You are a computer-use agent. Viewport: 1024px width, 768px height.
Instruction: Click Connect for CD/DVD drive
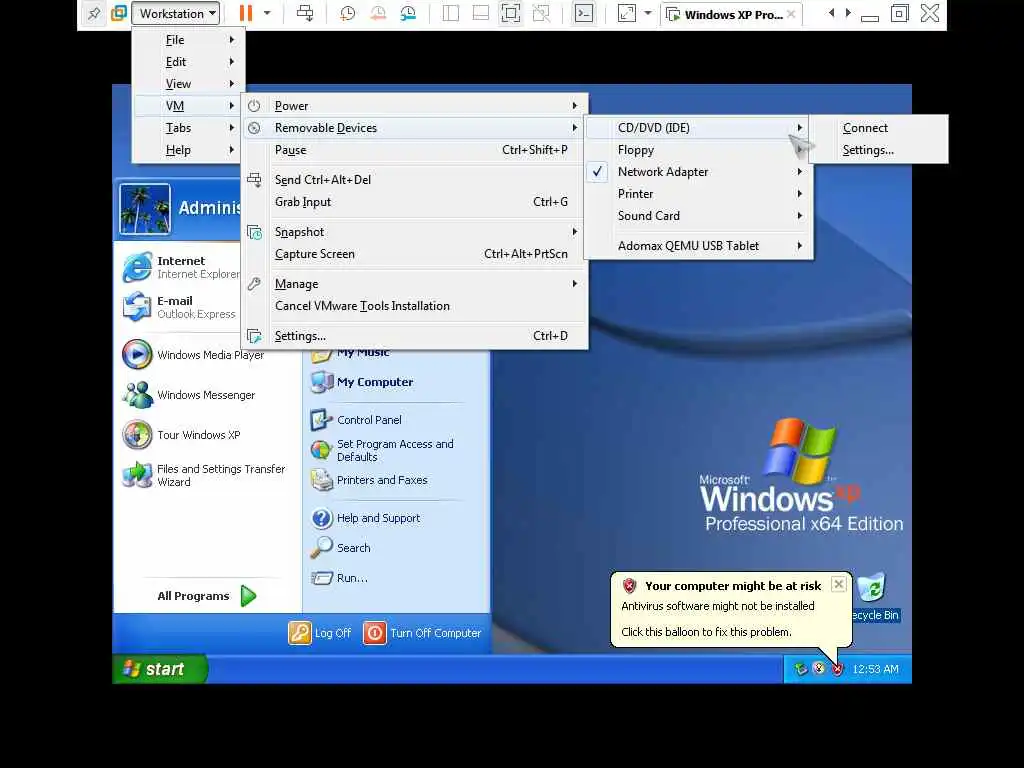tap(879, 128)
